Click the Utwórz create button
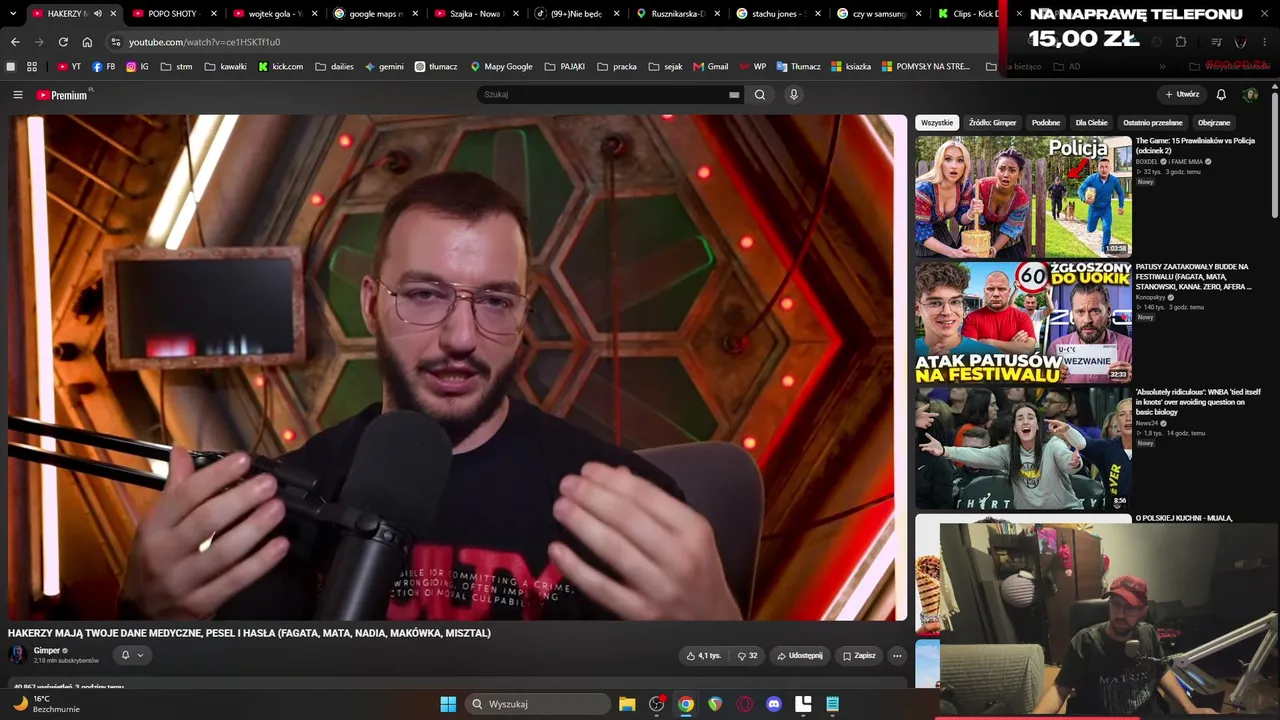This screenshot has height=720, width=1280. click(x=1182, y=95)
